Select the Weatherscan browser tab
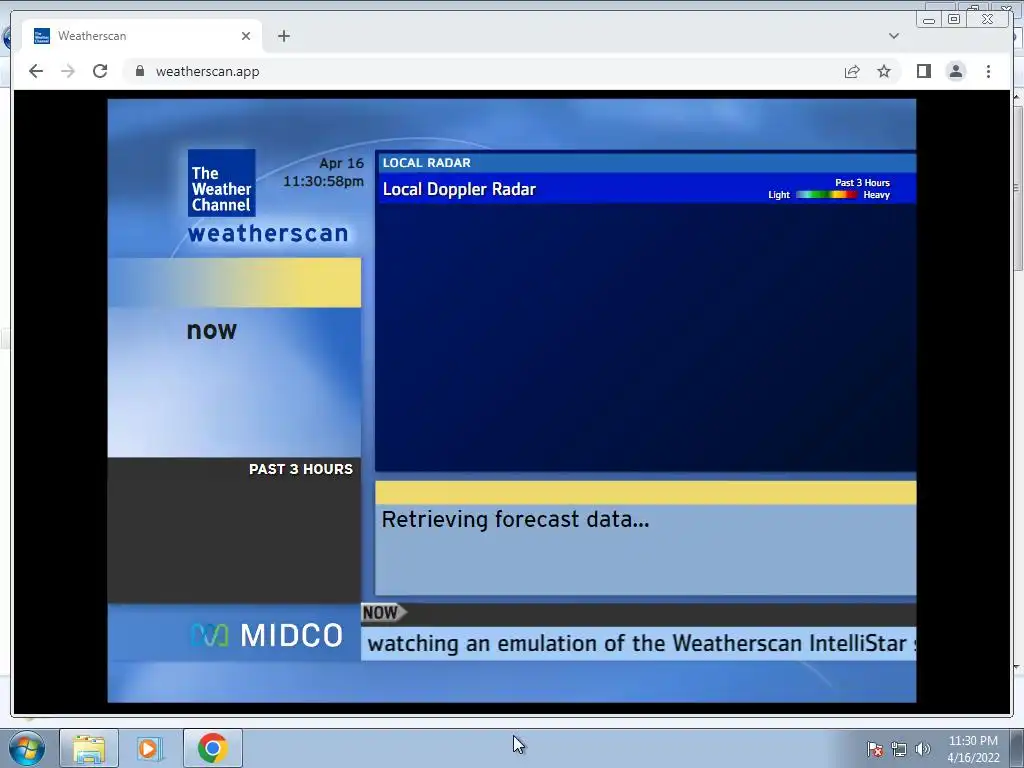This screenshot has width=1024, height=768. tap(142, 36)
